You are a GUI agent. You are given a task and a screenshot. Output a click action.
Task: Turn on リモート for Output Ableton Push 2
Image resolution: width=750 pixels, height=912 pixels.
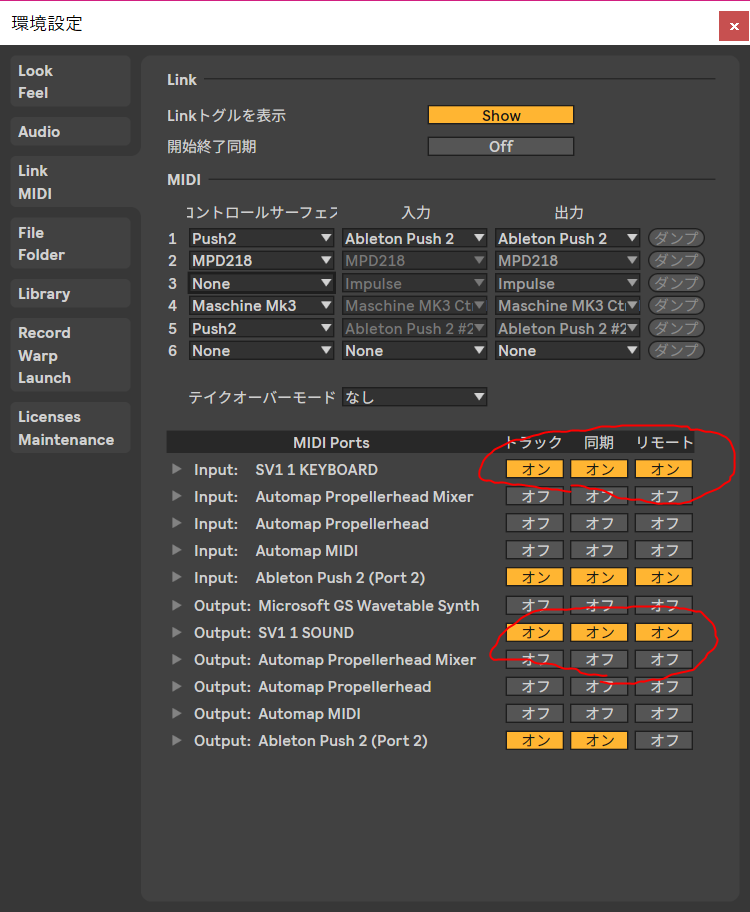[x=664, y=741]
